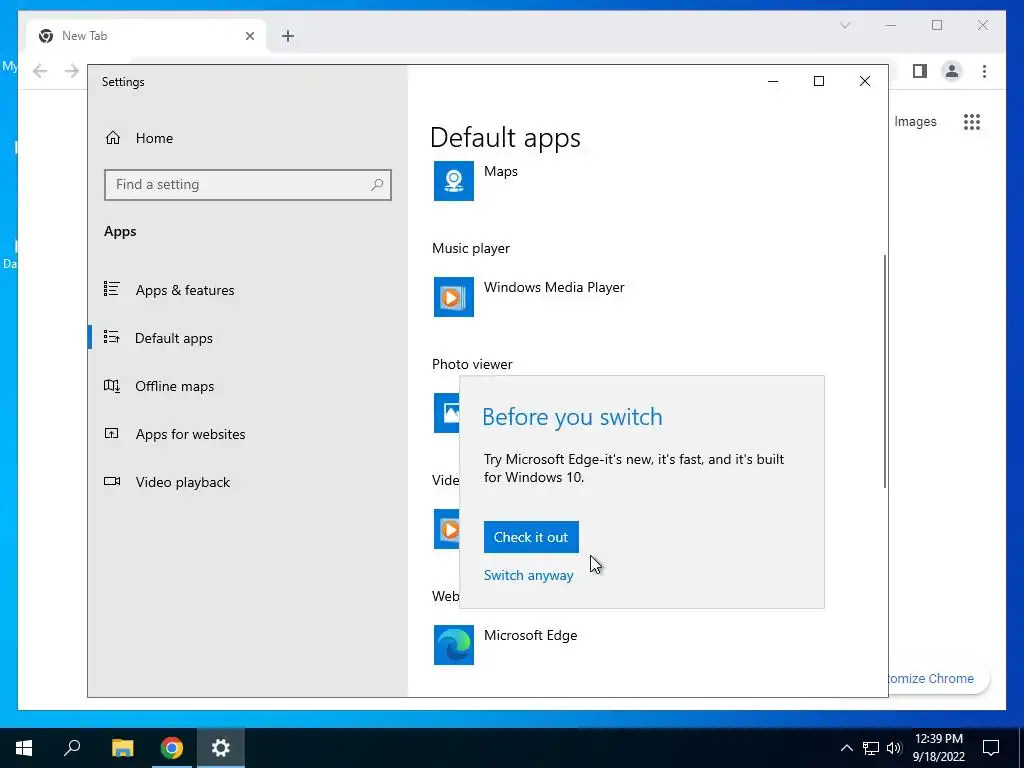Image resolution: width=1024 pixels, height=768 pixels.
Task: Click the Settings gear on taskbar
Action: [x=221, y=748]
